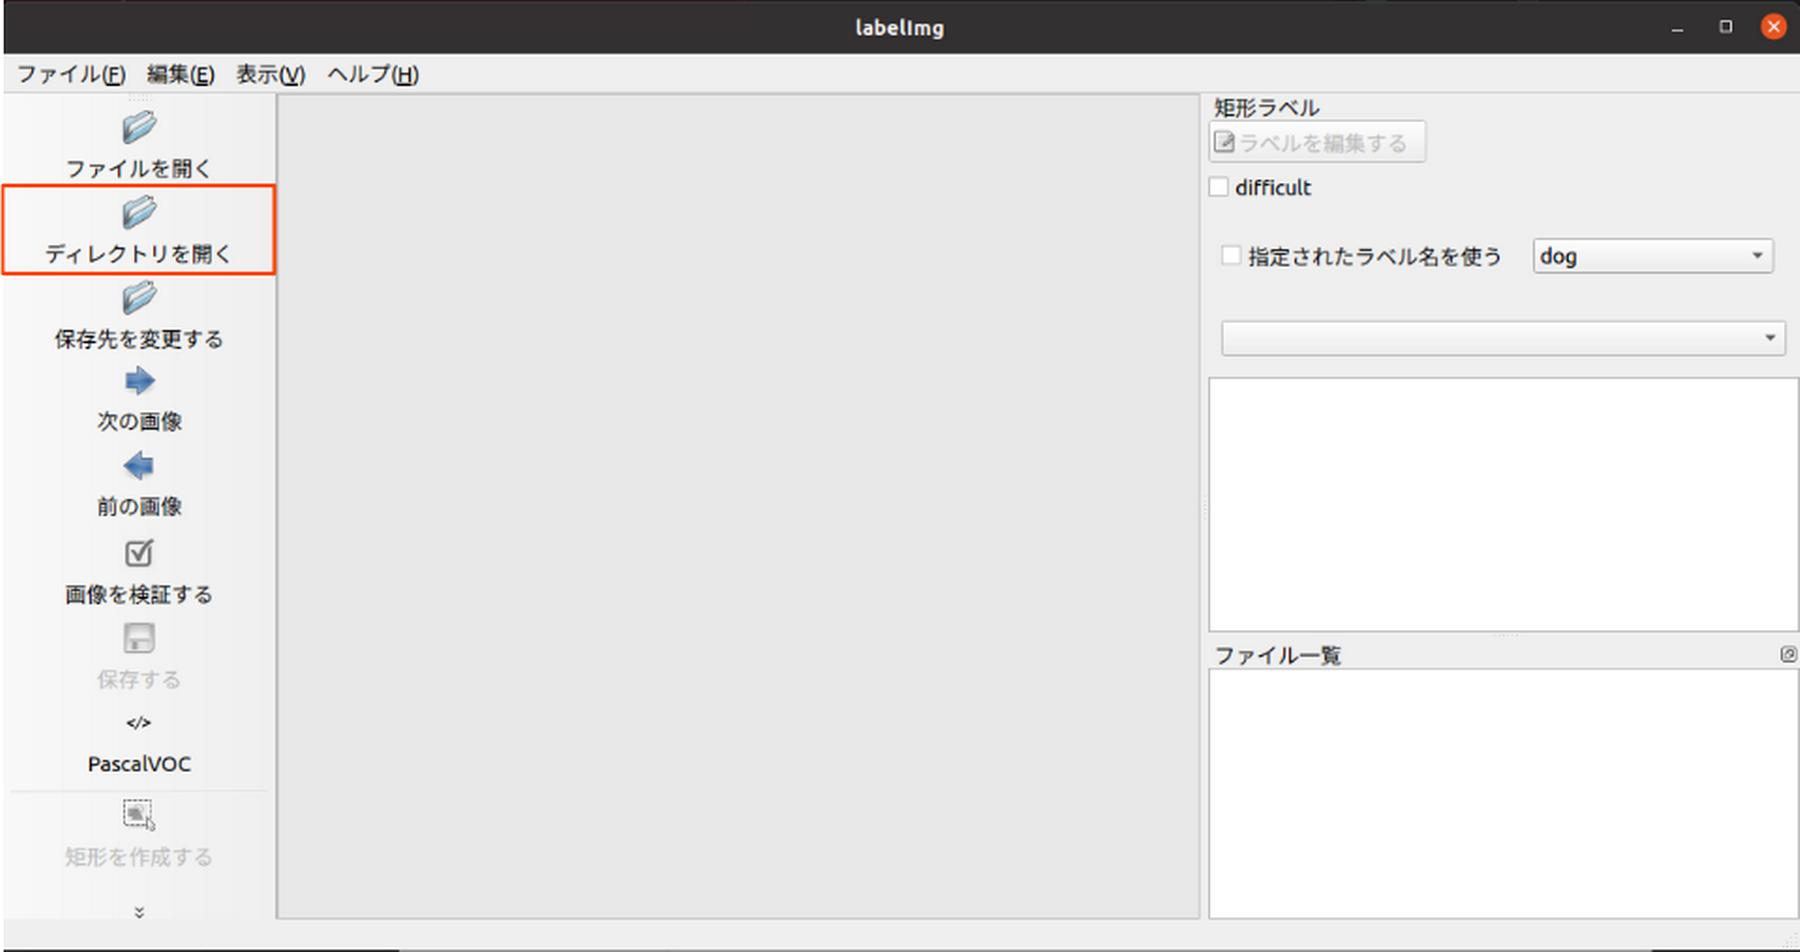The height and width of the screenshot is (952, 1800).
Task: Click the 保存先を変更する folder icon
Action: tap(139, 297)
